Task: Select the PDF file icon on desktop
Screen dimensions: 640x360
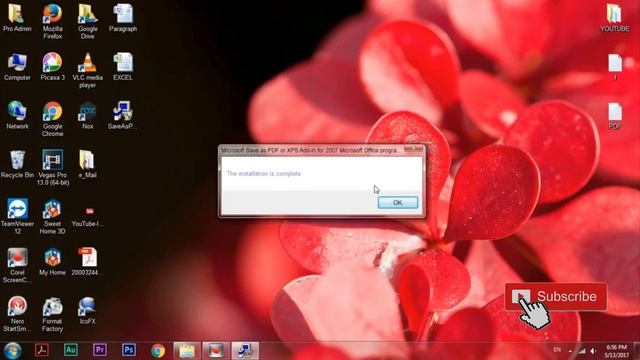Action: point(614,116)
